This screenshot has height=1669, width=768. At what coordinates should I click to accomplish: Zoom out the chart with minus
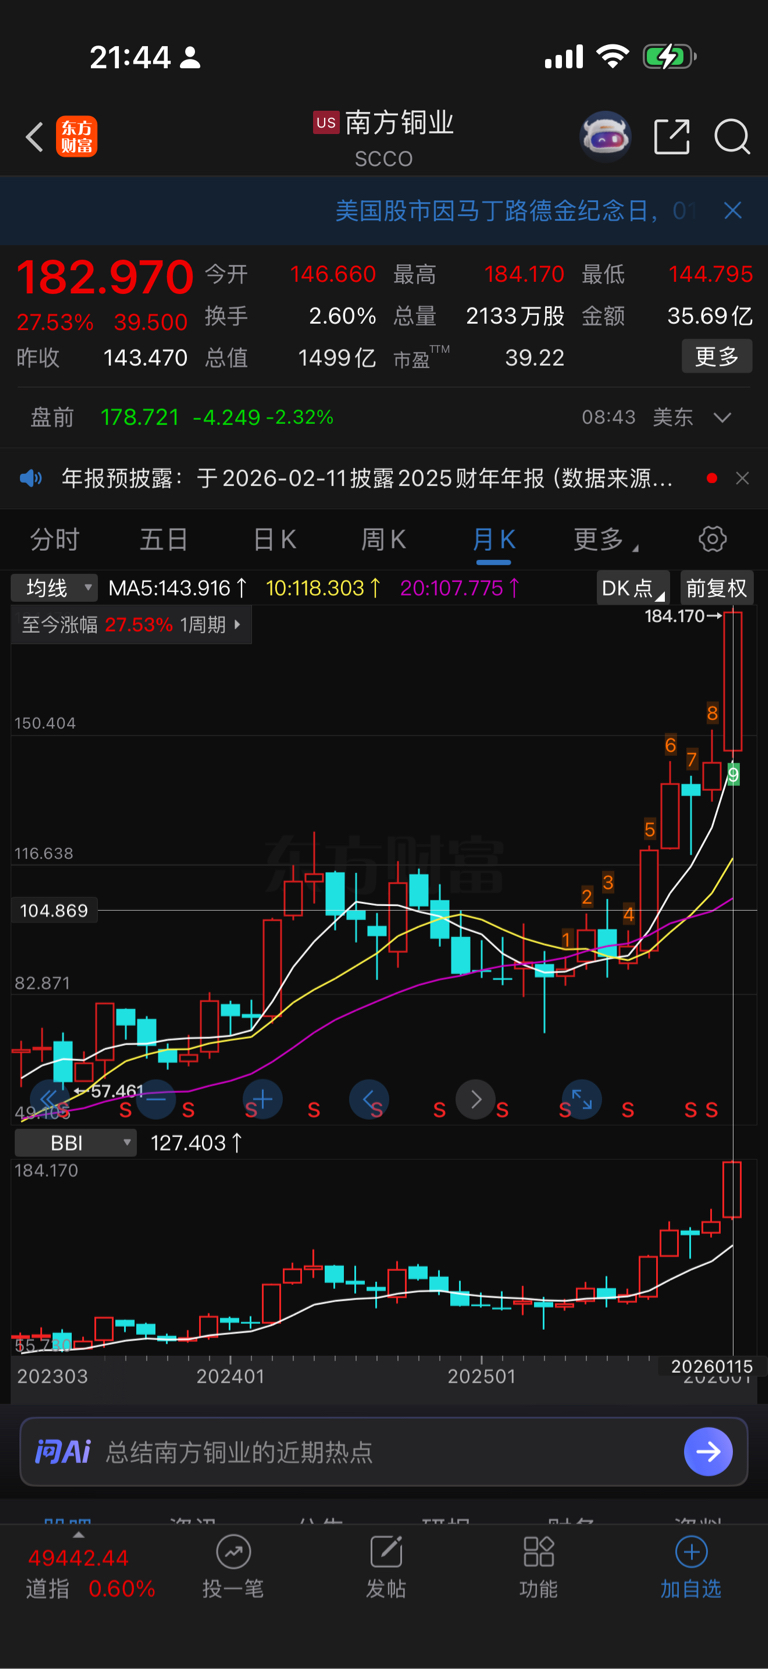point(156,1100)
